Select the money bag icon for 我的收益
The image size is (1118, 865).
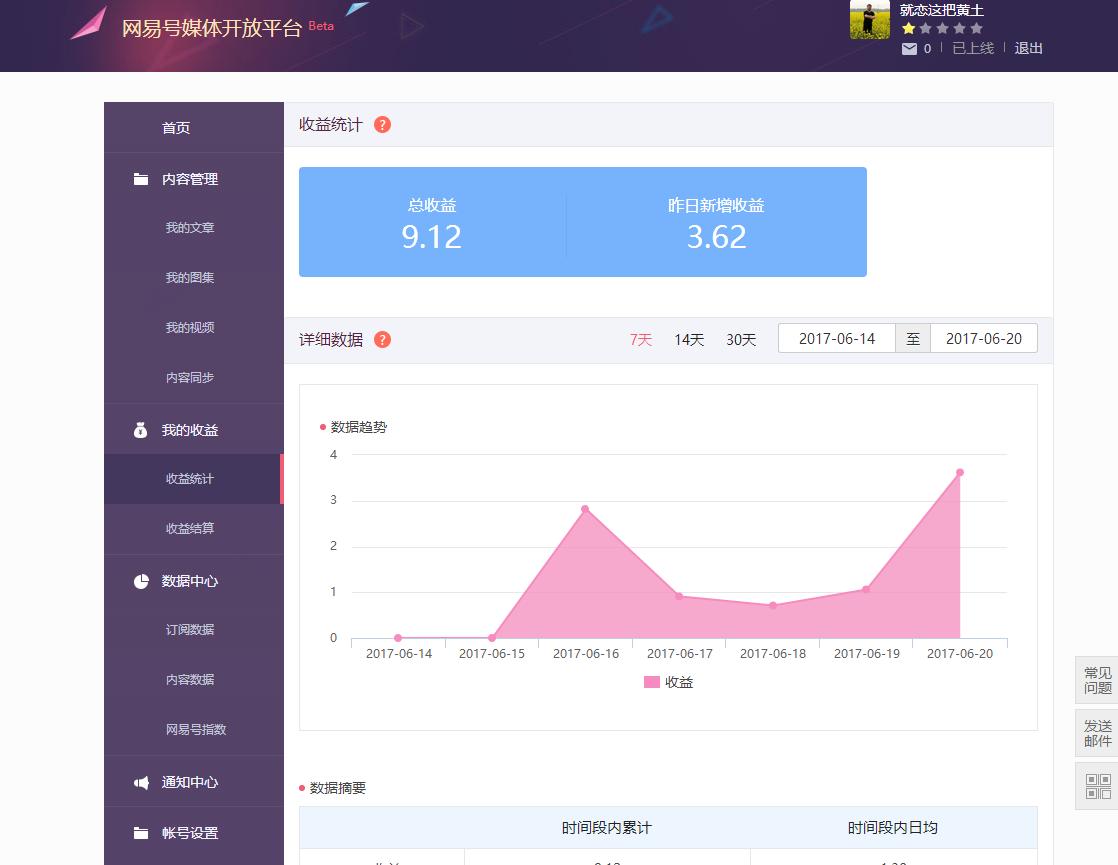(x=140, y=429)
